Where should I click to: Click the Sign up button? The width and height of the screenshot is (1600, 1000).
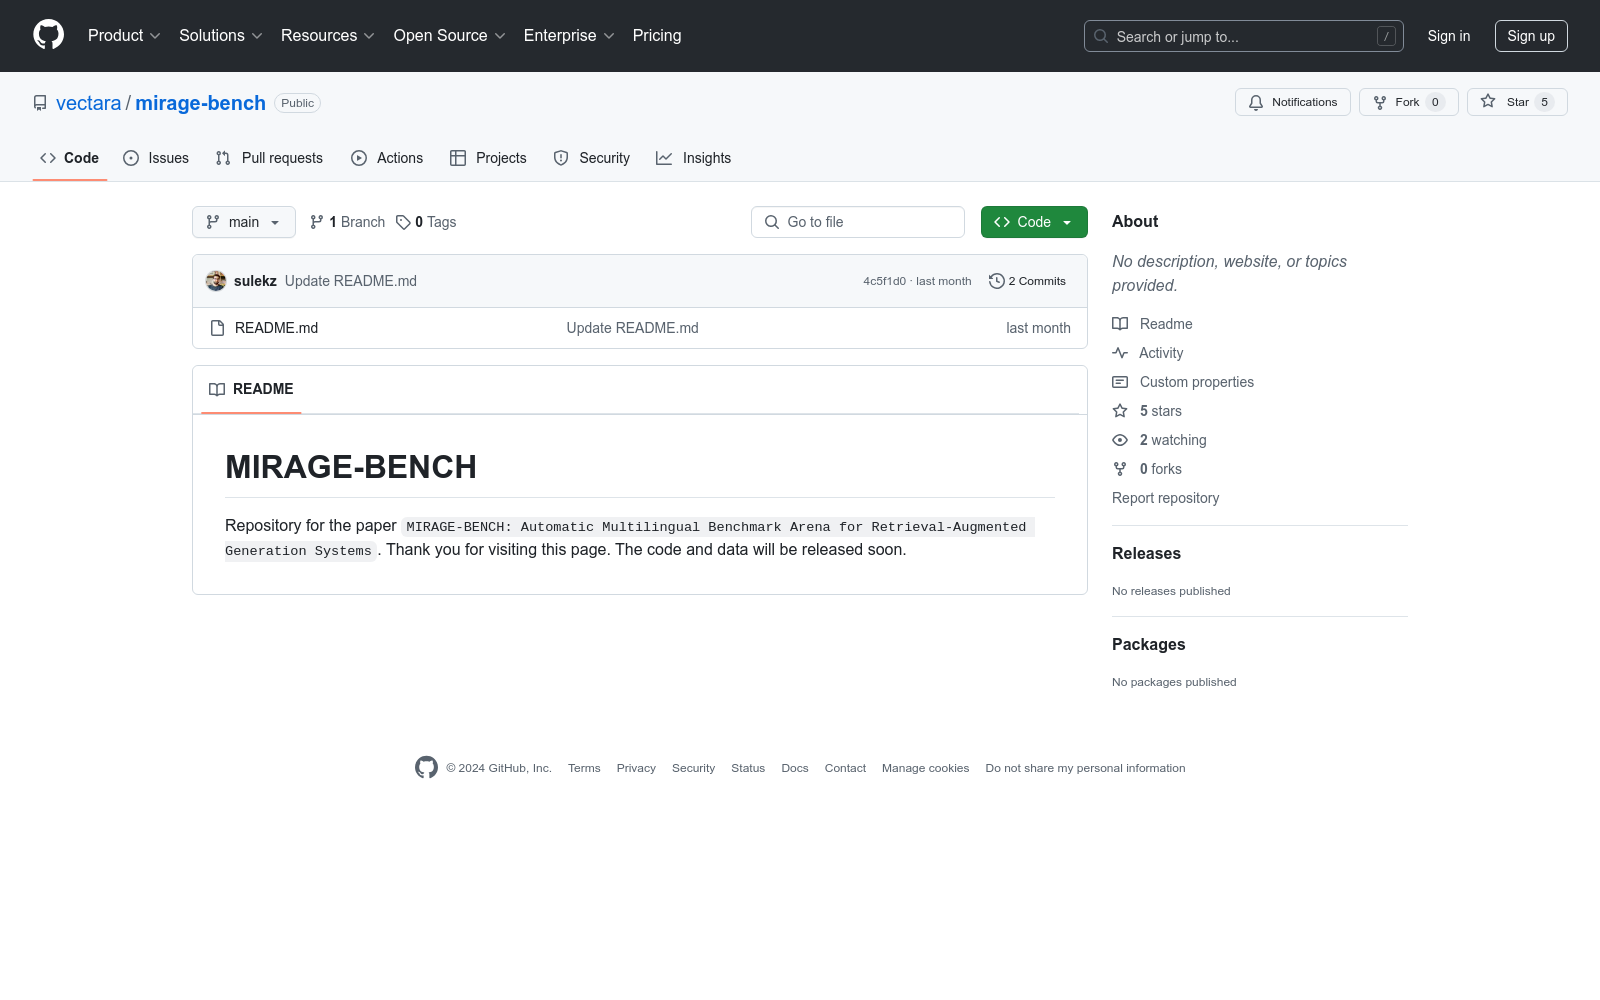click(1531, 36)
